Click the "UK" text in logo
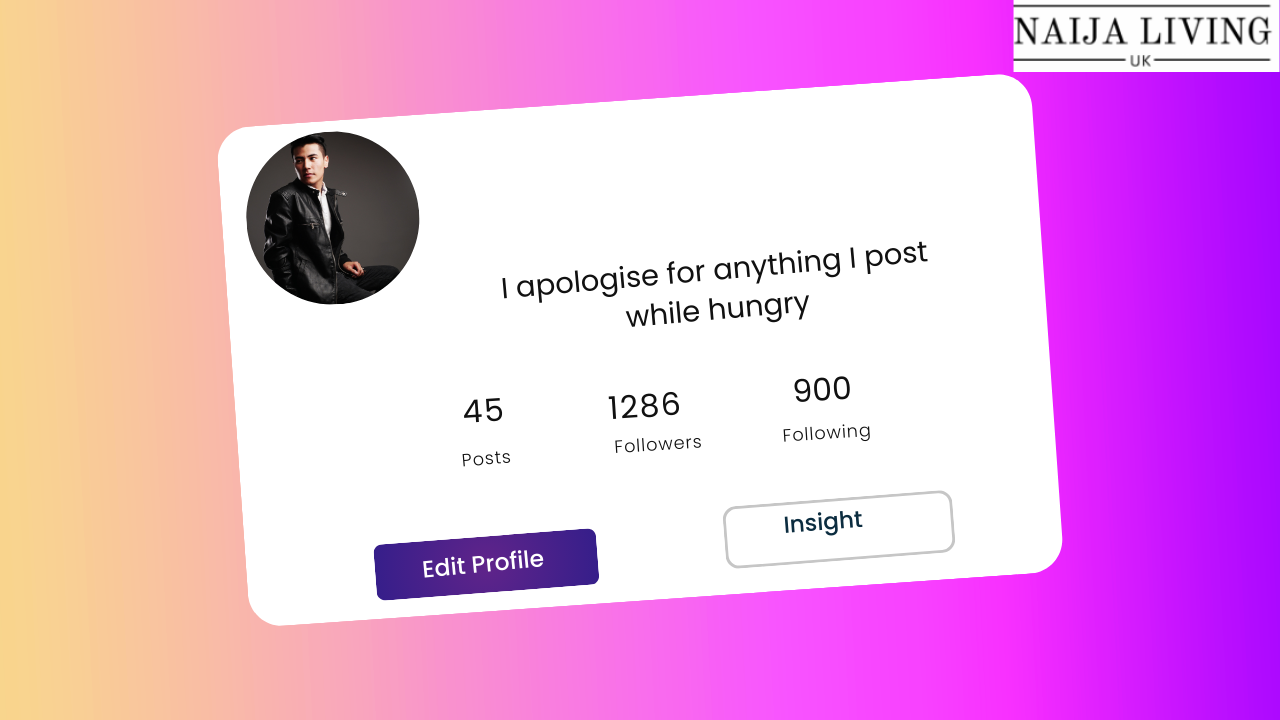This screenshot has width=1280, height=720. tap(1140, 61)
